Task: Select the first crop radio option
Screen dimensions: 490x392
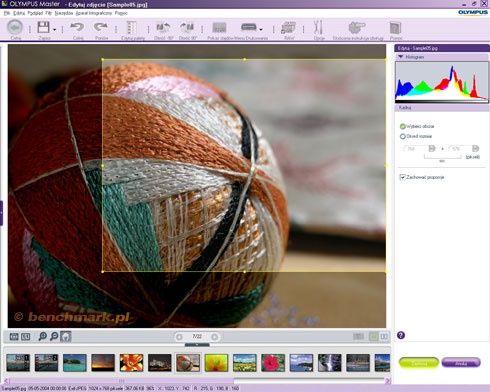Action: 402,126
